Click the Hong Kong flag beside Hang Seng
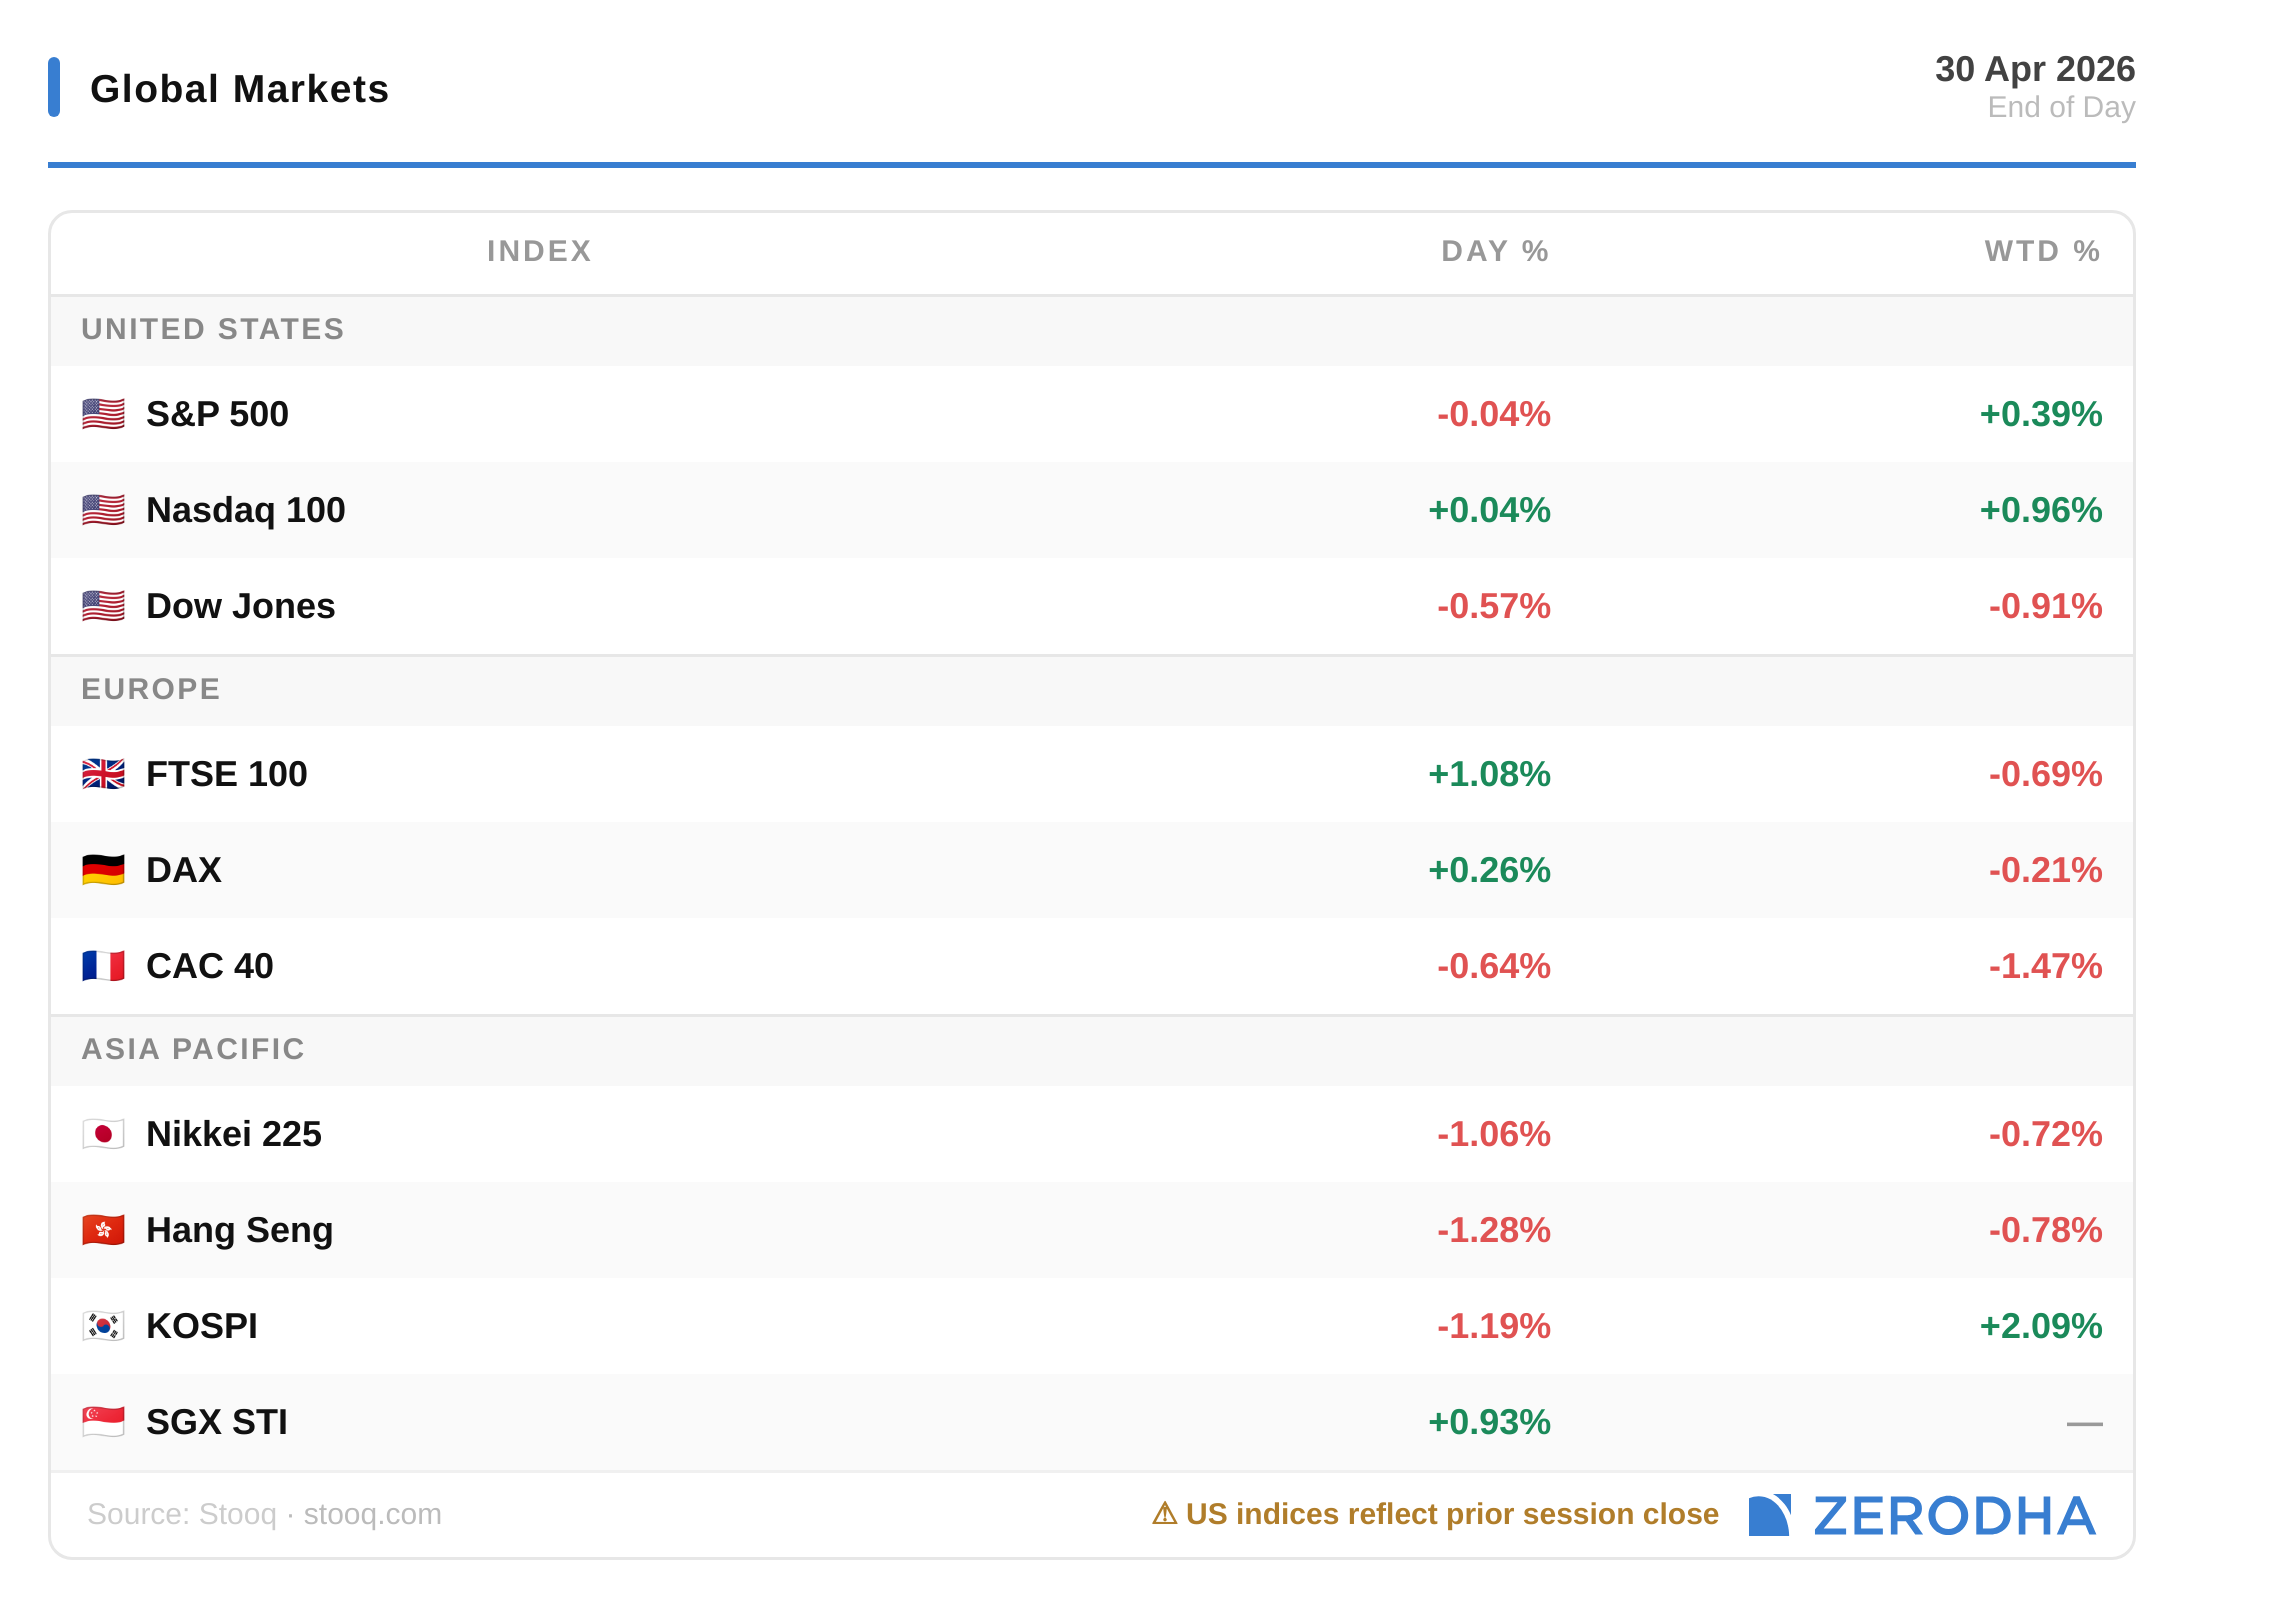The width and height of the screenshot is (2280, 1620). coord(103,1230)
